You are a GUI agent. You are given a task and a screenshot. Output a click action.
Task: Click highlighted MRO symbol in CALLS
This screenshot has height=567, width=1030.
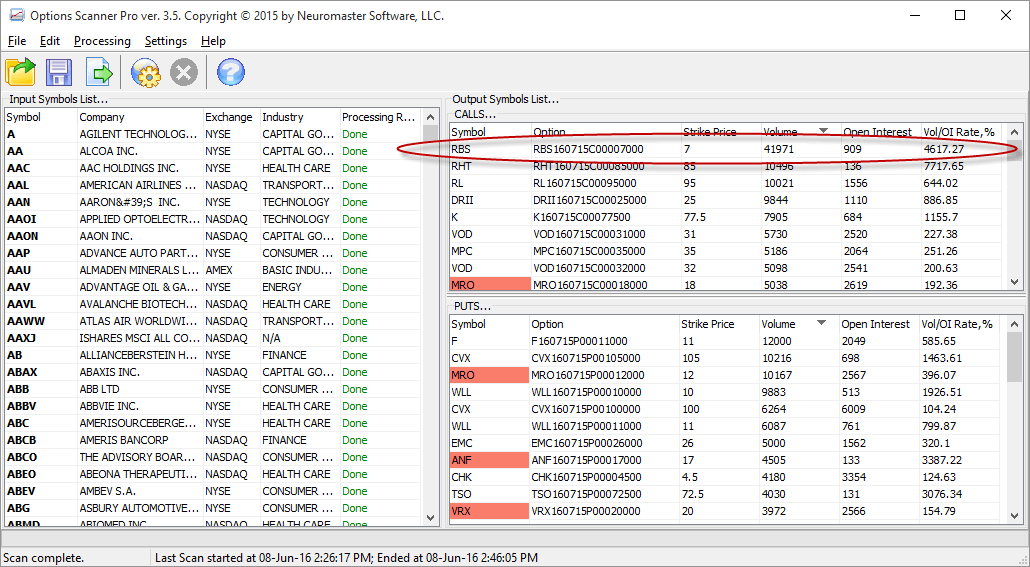(490, 284)
